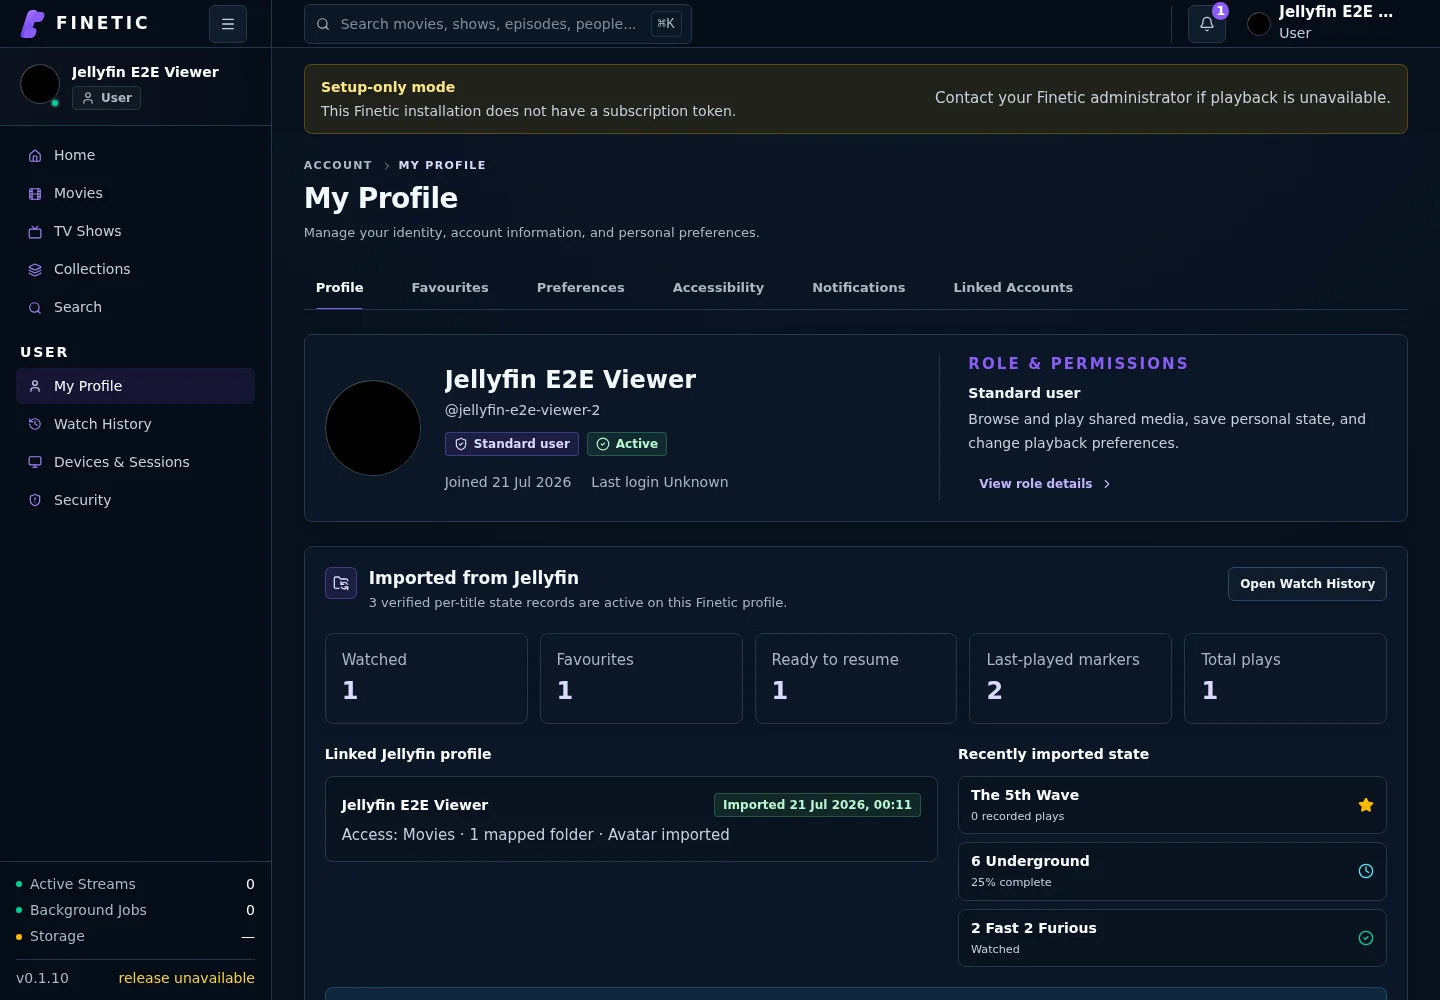The image size is (1440, 1000).
Task: Click the TV Shows icon in sidebar
Action: click(35, 232)
